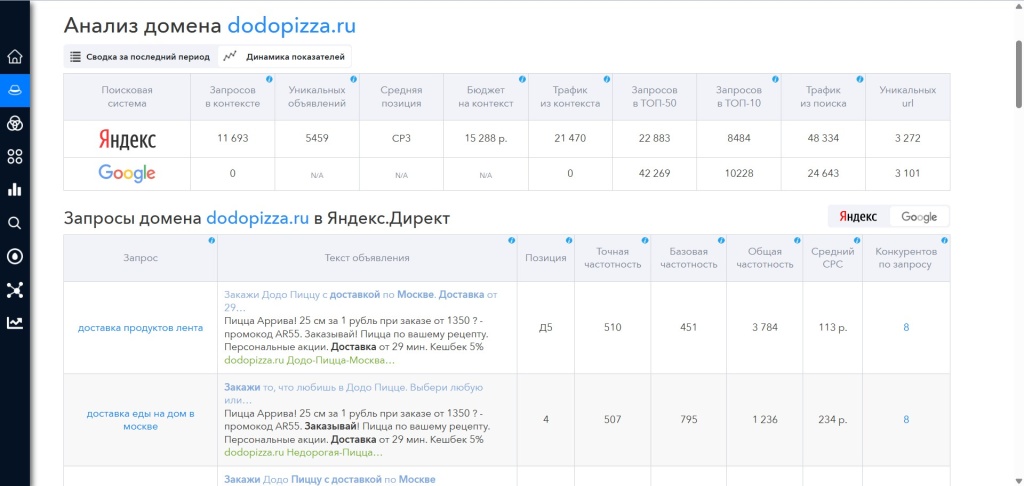
Task: Select average CPC value 234 р.
Action: [833, 420]
